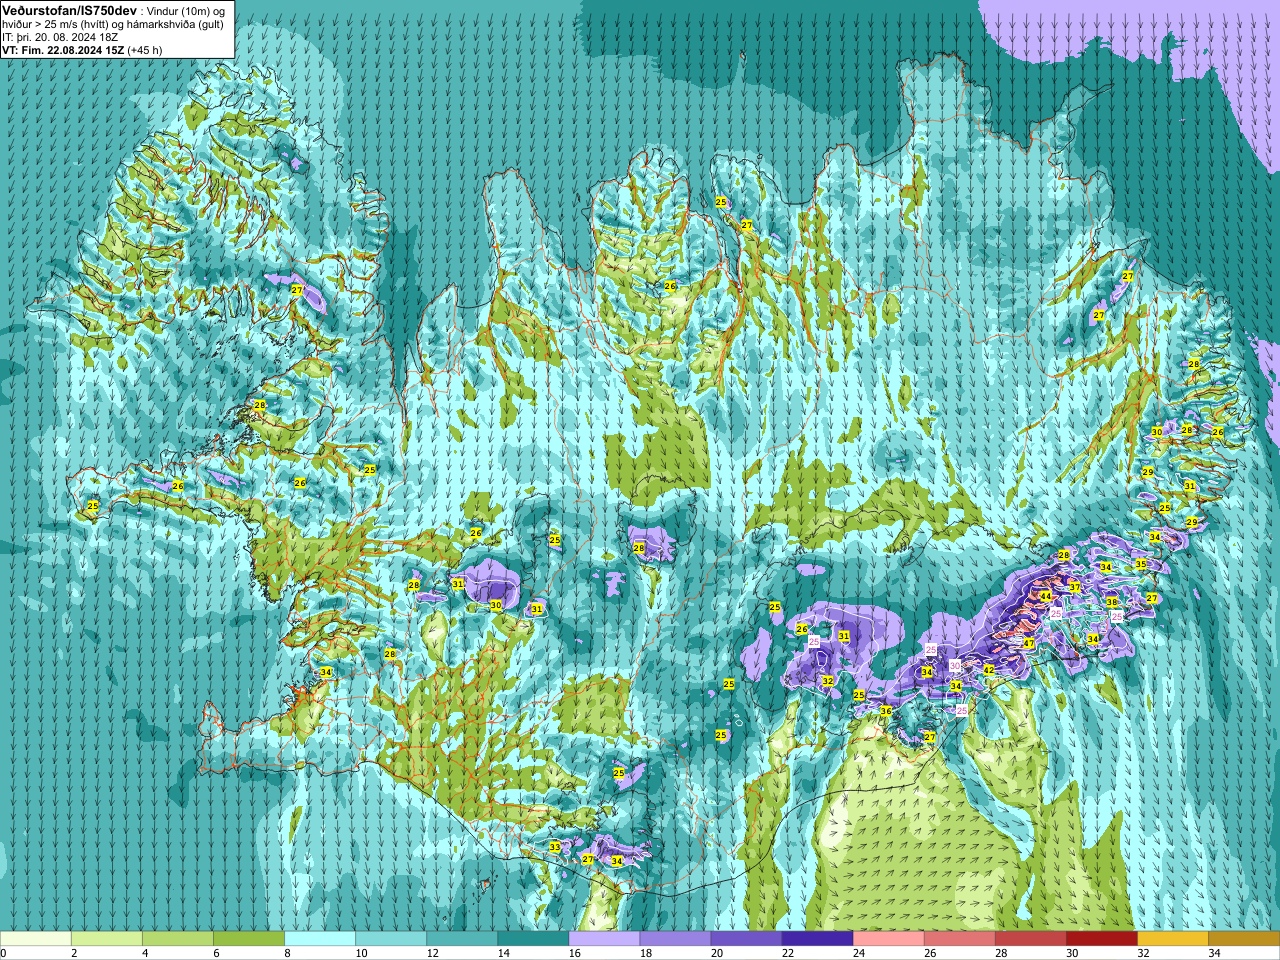Pick the dark red 30–32 legend swatch

tap(1101, 939)
